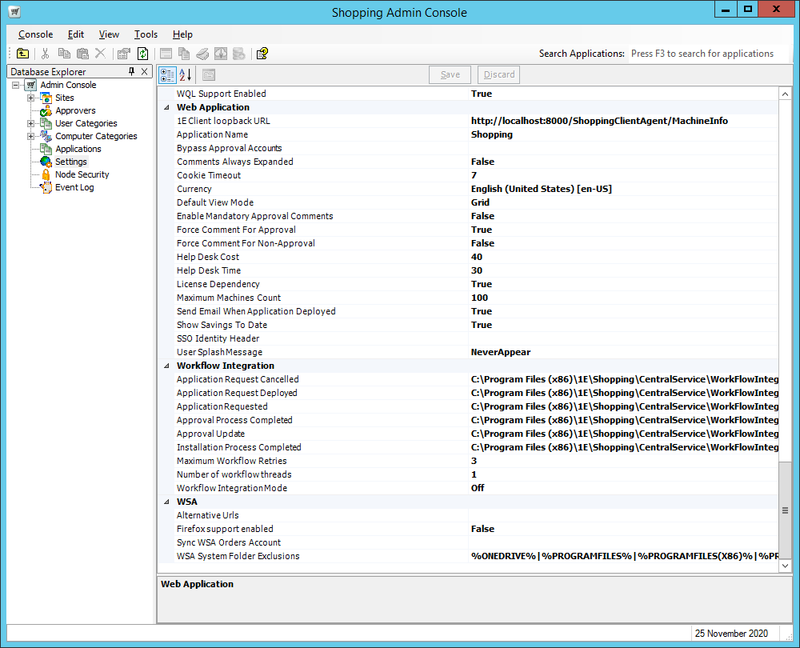800x648 pixels.
Task: Open the Tools menu
Action: [146, 35]
